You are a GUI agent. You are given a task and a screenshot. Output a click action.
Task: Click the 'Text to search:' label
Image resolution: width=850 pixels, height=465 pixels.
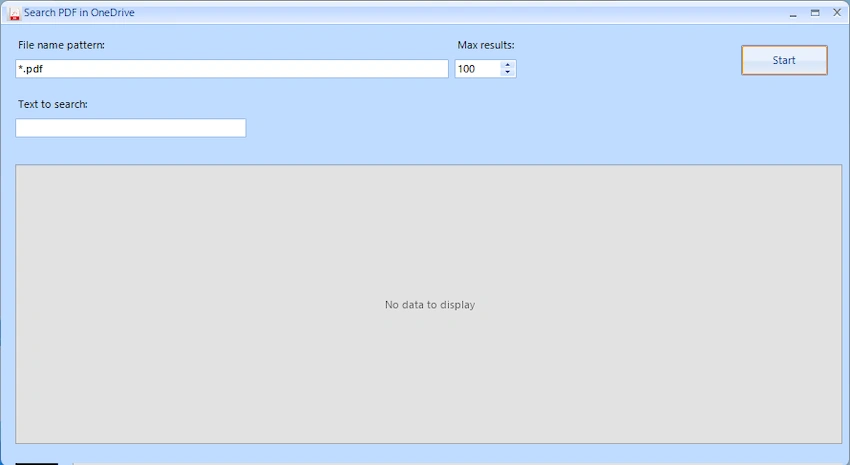pos(53,104)
